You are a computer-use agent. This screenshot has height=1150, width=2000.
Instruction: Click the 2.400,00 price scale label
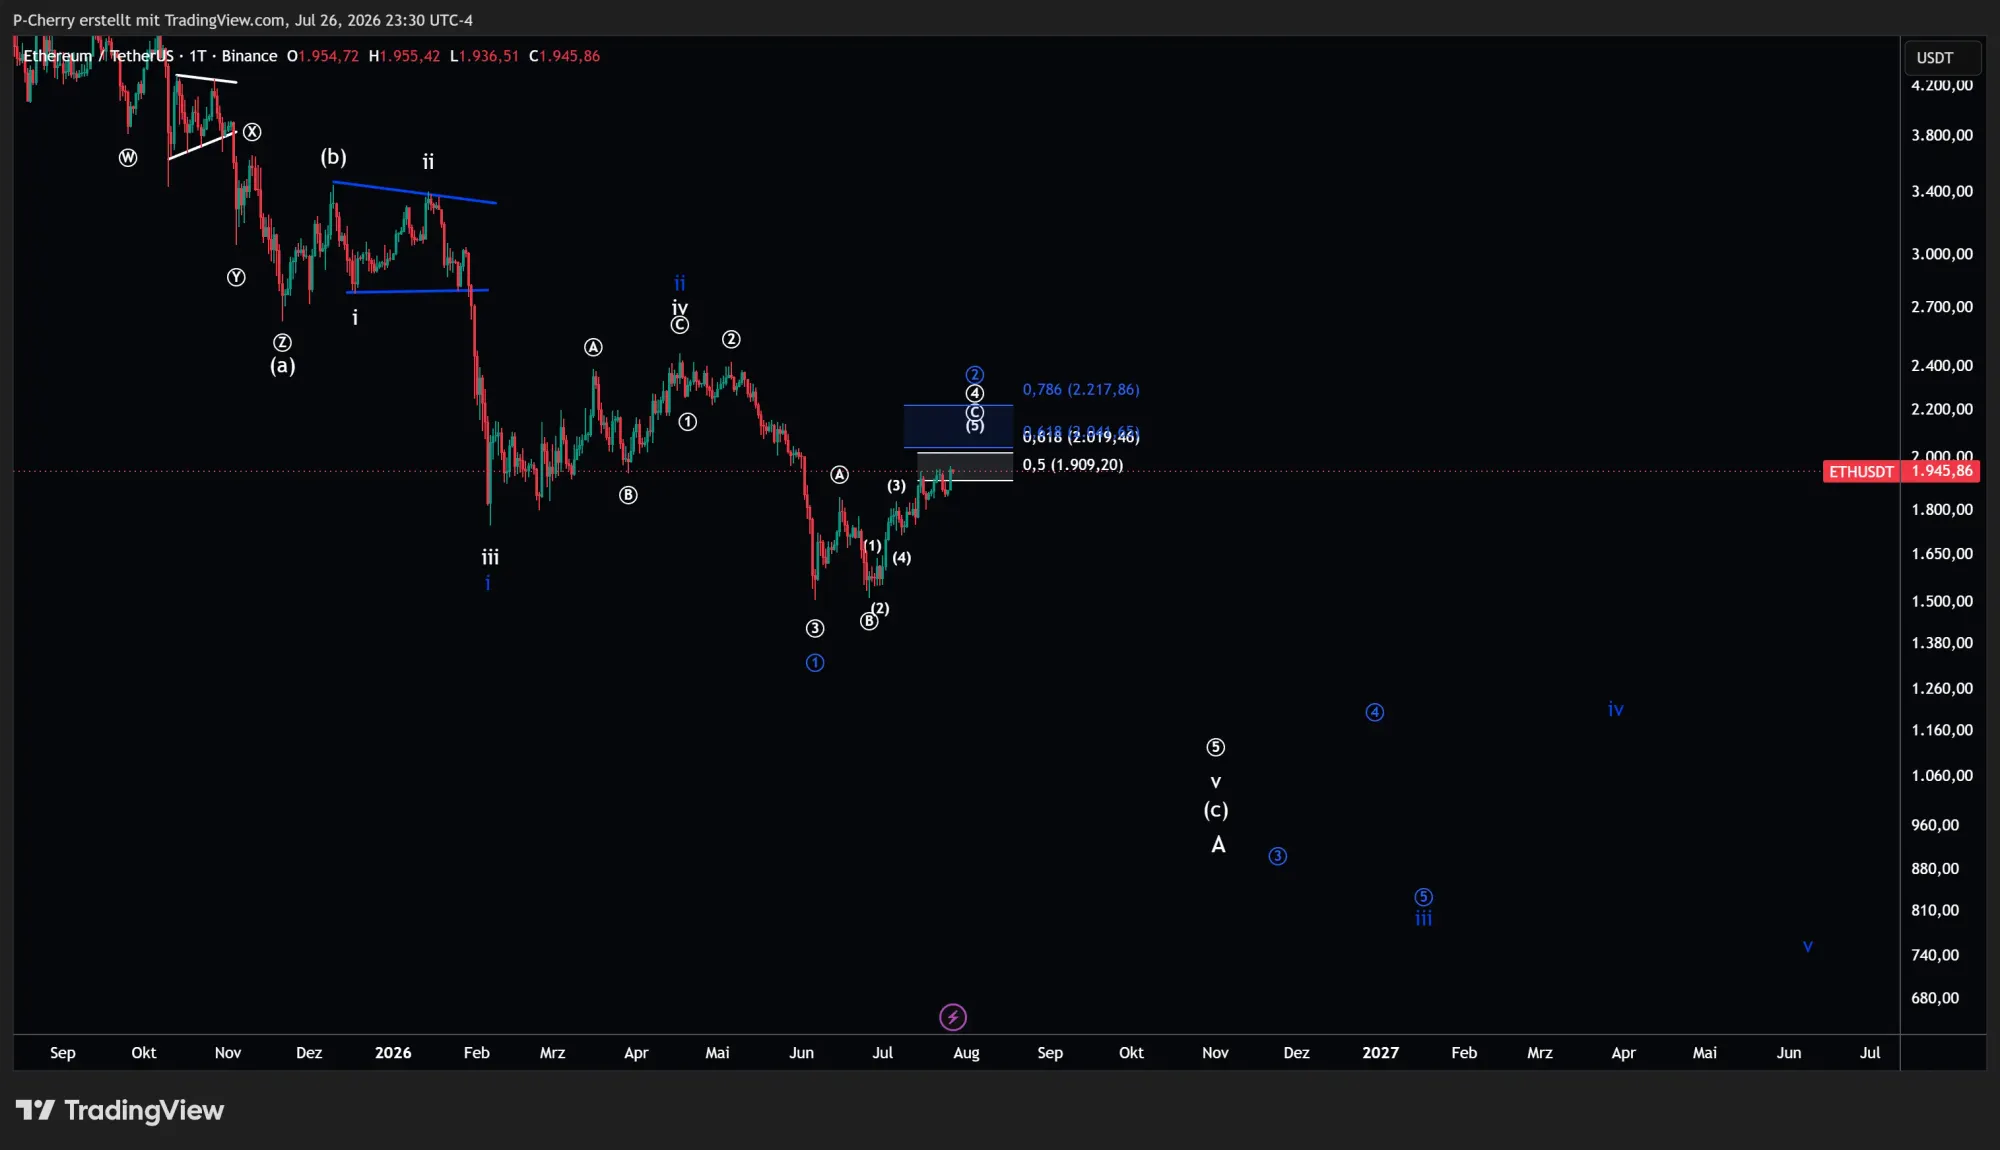(1942, 365)
